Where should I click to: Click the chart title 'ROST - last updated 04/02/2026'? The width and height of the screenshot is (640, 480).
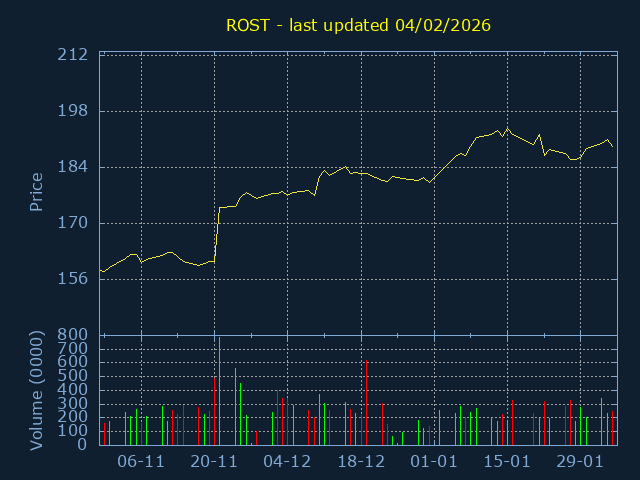coord(358,25)
